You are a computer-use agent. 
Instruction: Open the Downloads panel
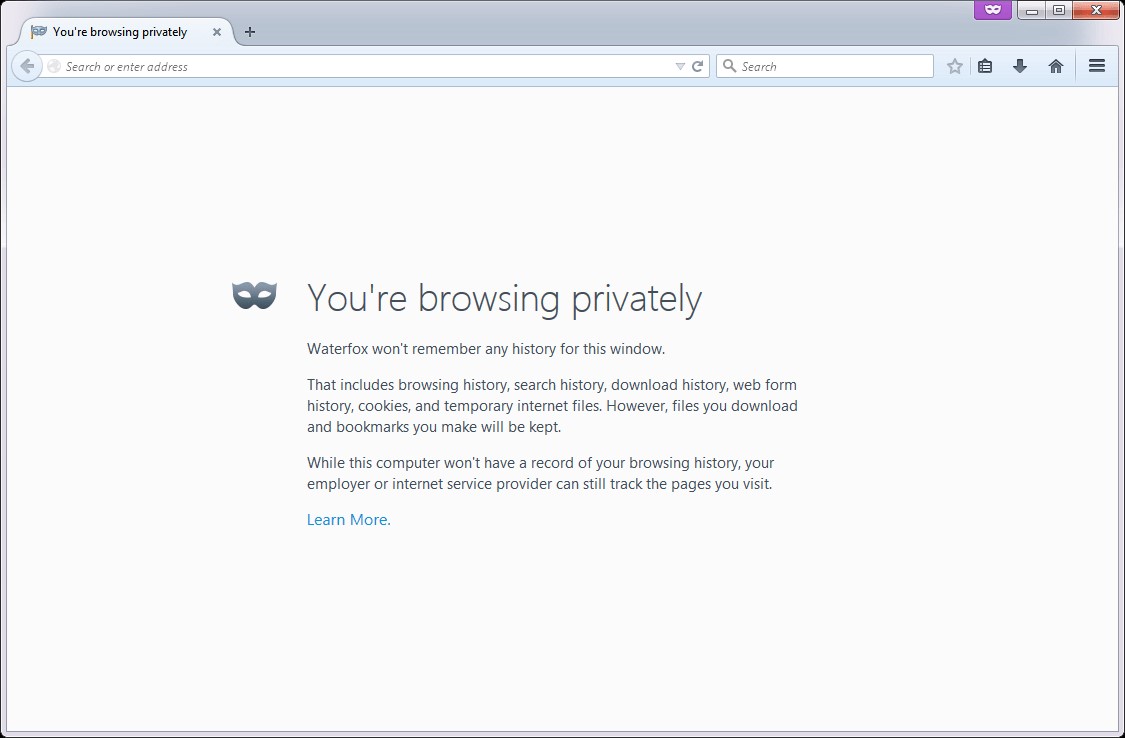[1020, 66]
